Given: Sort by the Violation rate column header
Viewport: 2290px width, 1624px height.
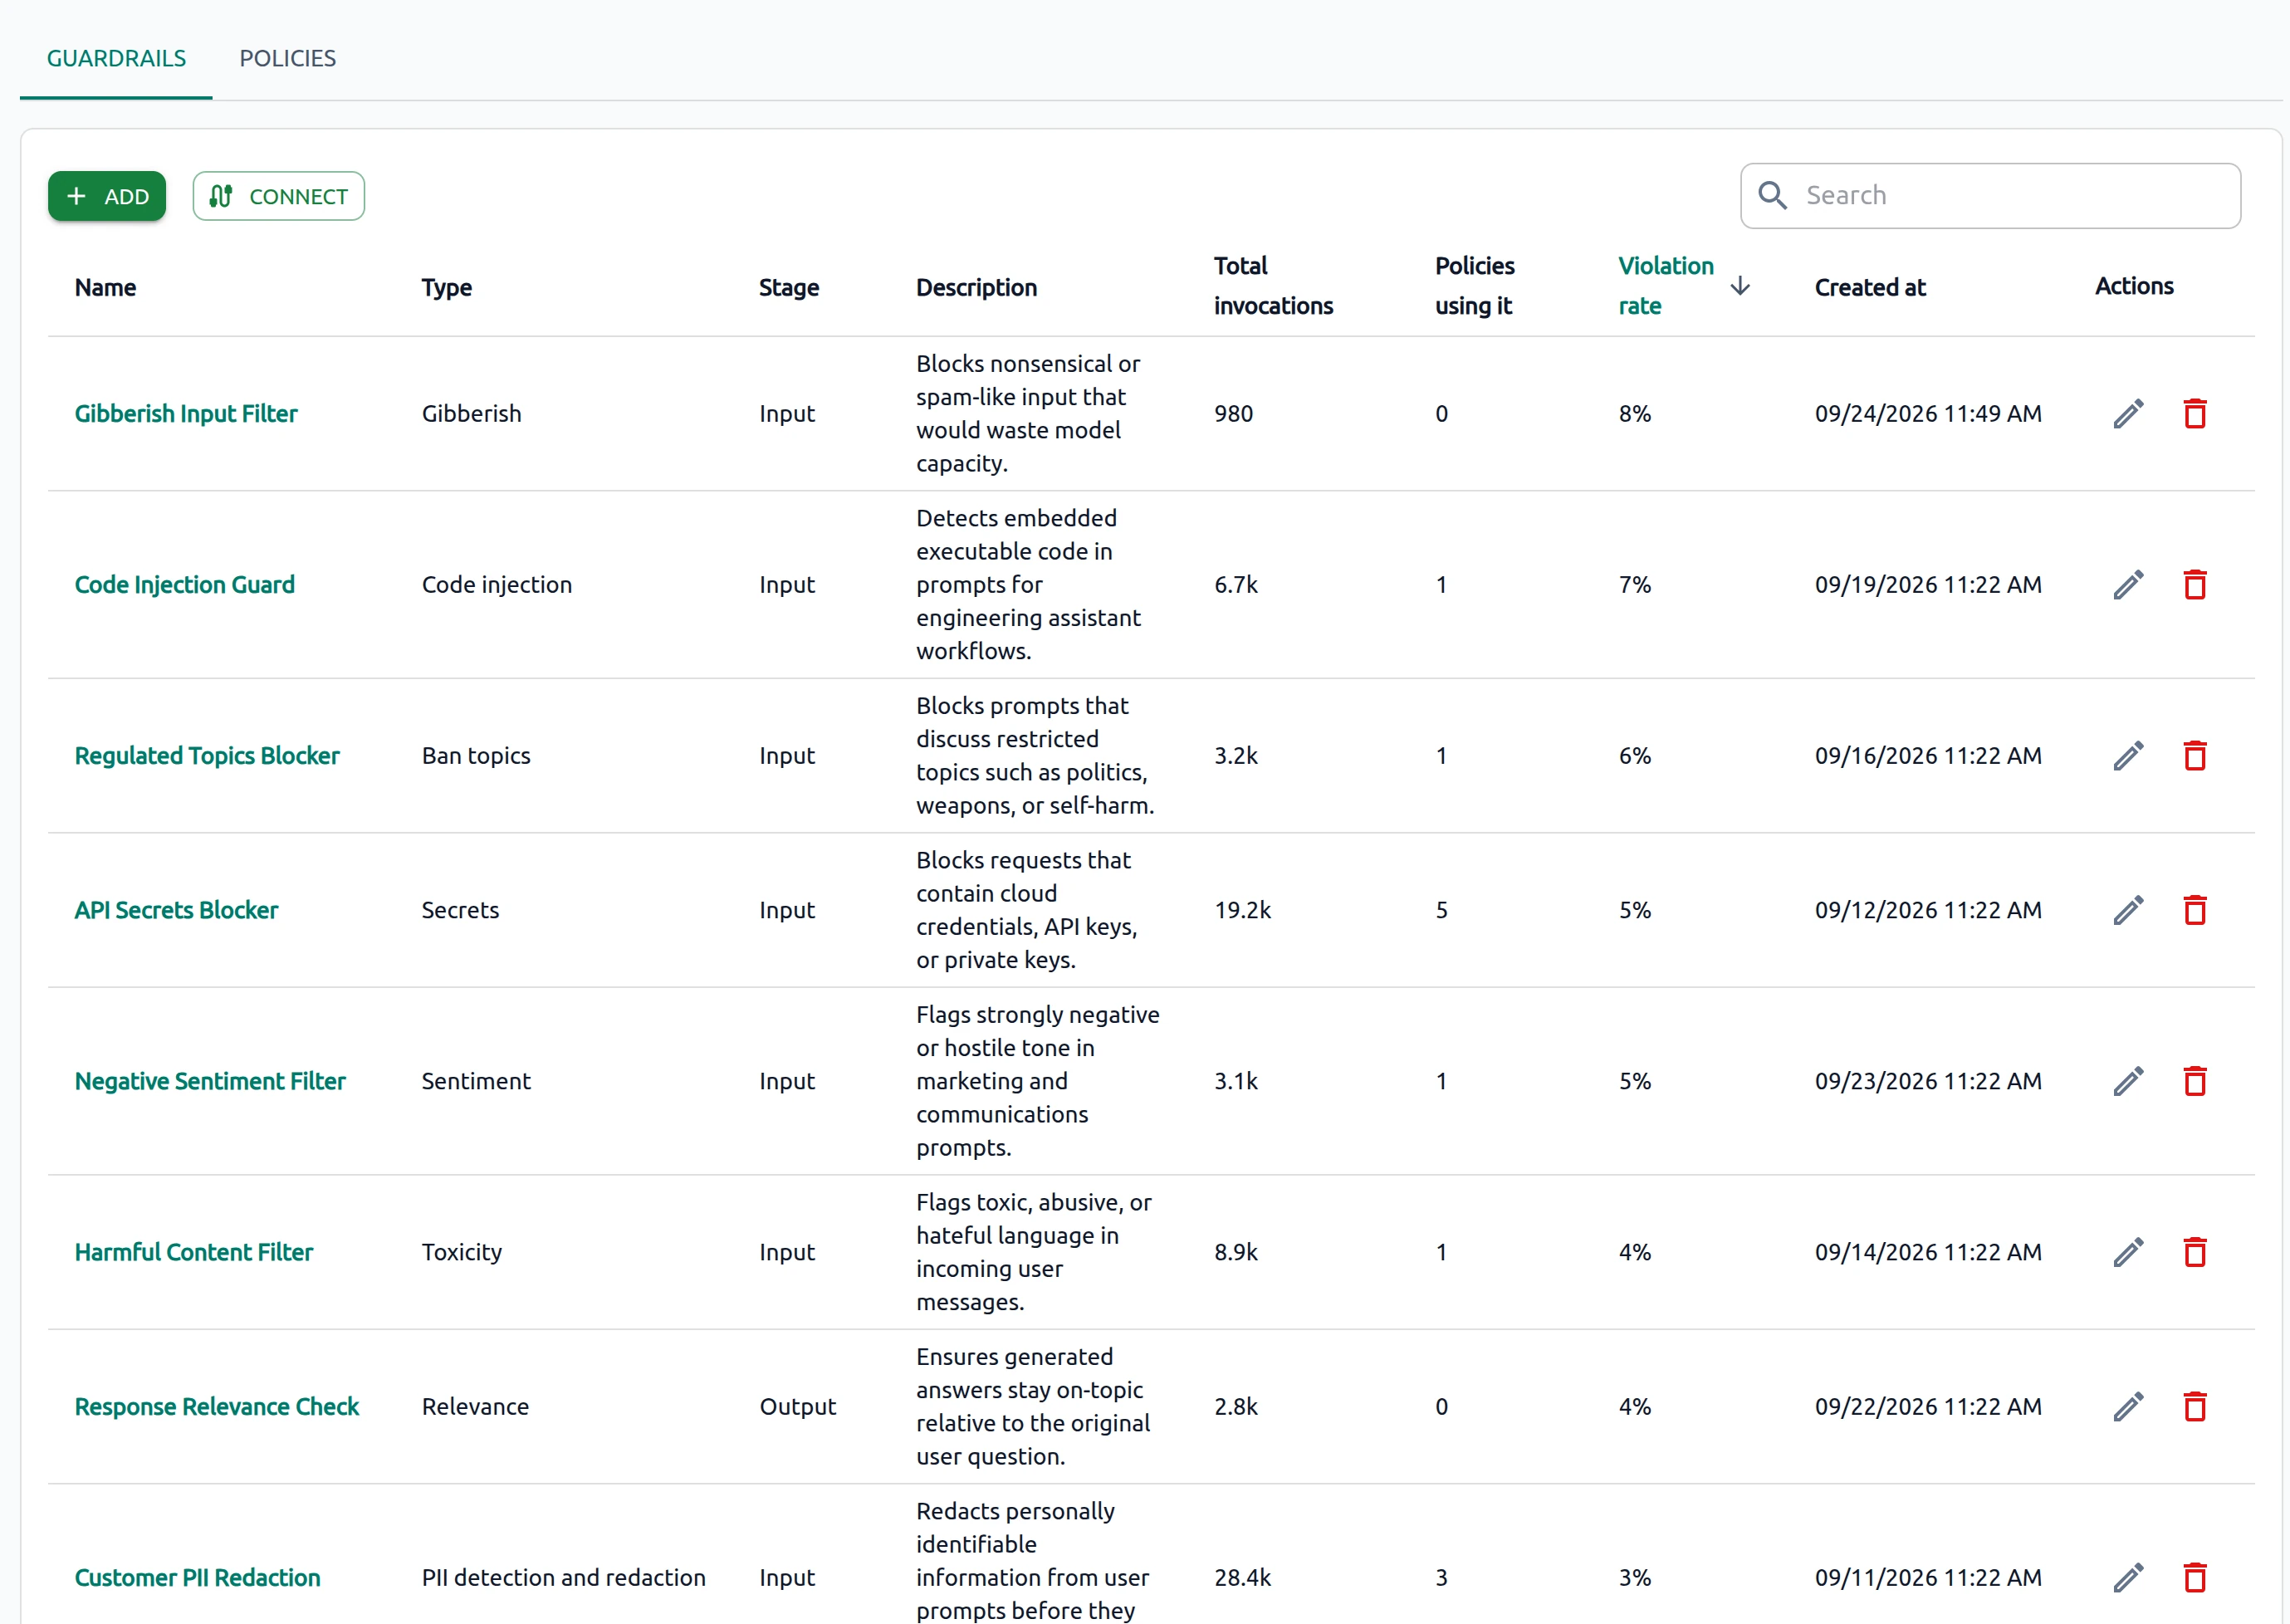Looking at the screenshot, I should [1666, 286].
